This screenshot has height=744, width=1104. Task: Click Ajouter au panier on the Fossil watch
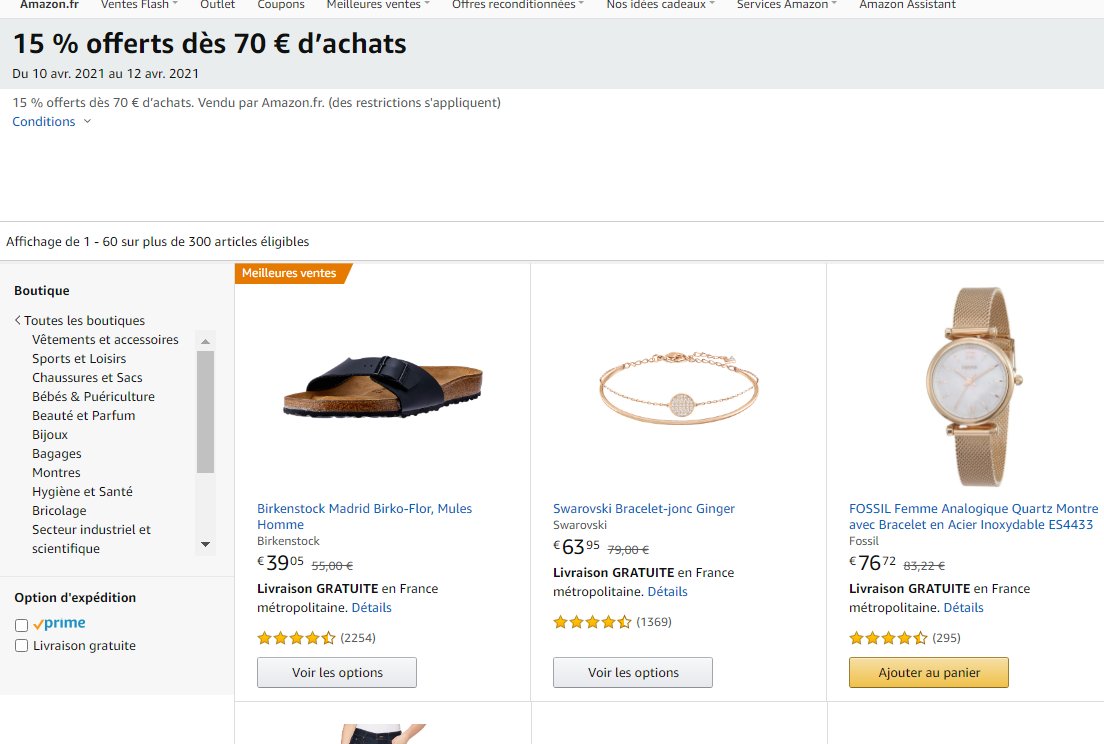(x=928, y=672)
